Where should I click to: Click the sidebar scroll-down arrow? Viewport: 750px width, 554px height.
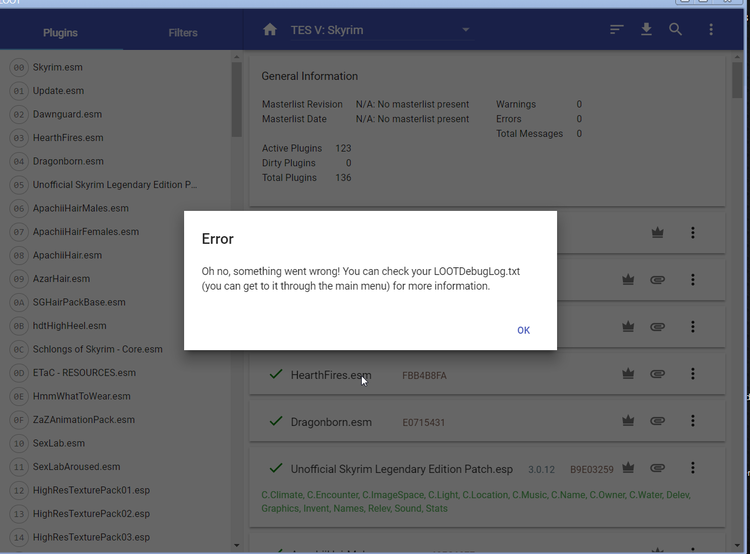pos(237,545)
